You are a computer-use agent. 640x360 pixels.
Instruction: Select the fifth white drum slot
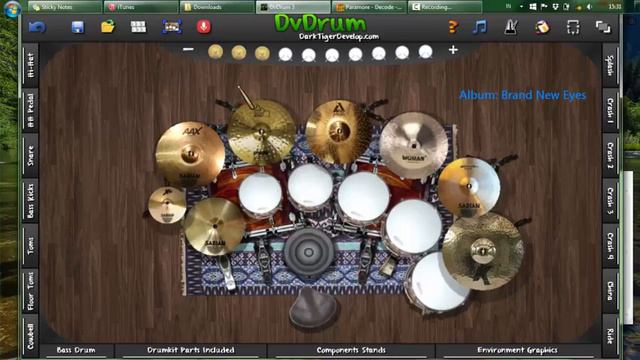(378, 53)
